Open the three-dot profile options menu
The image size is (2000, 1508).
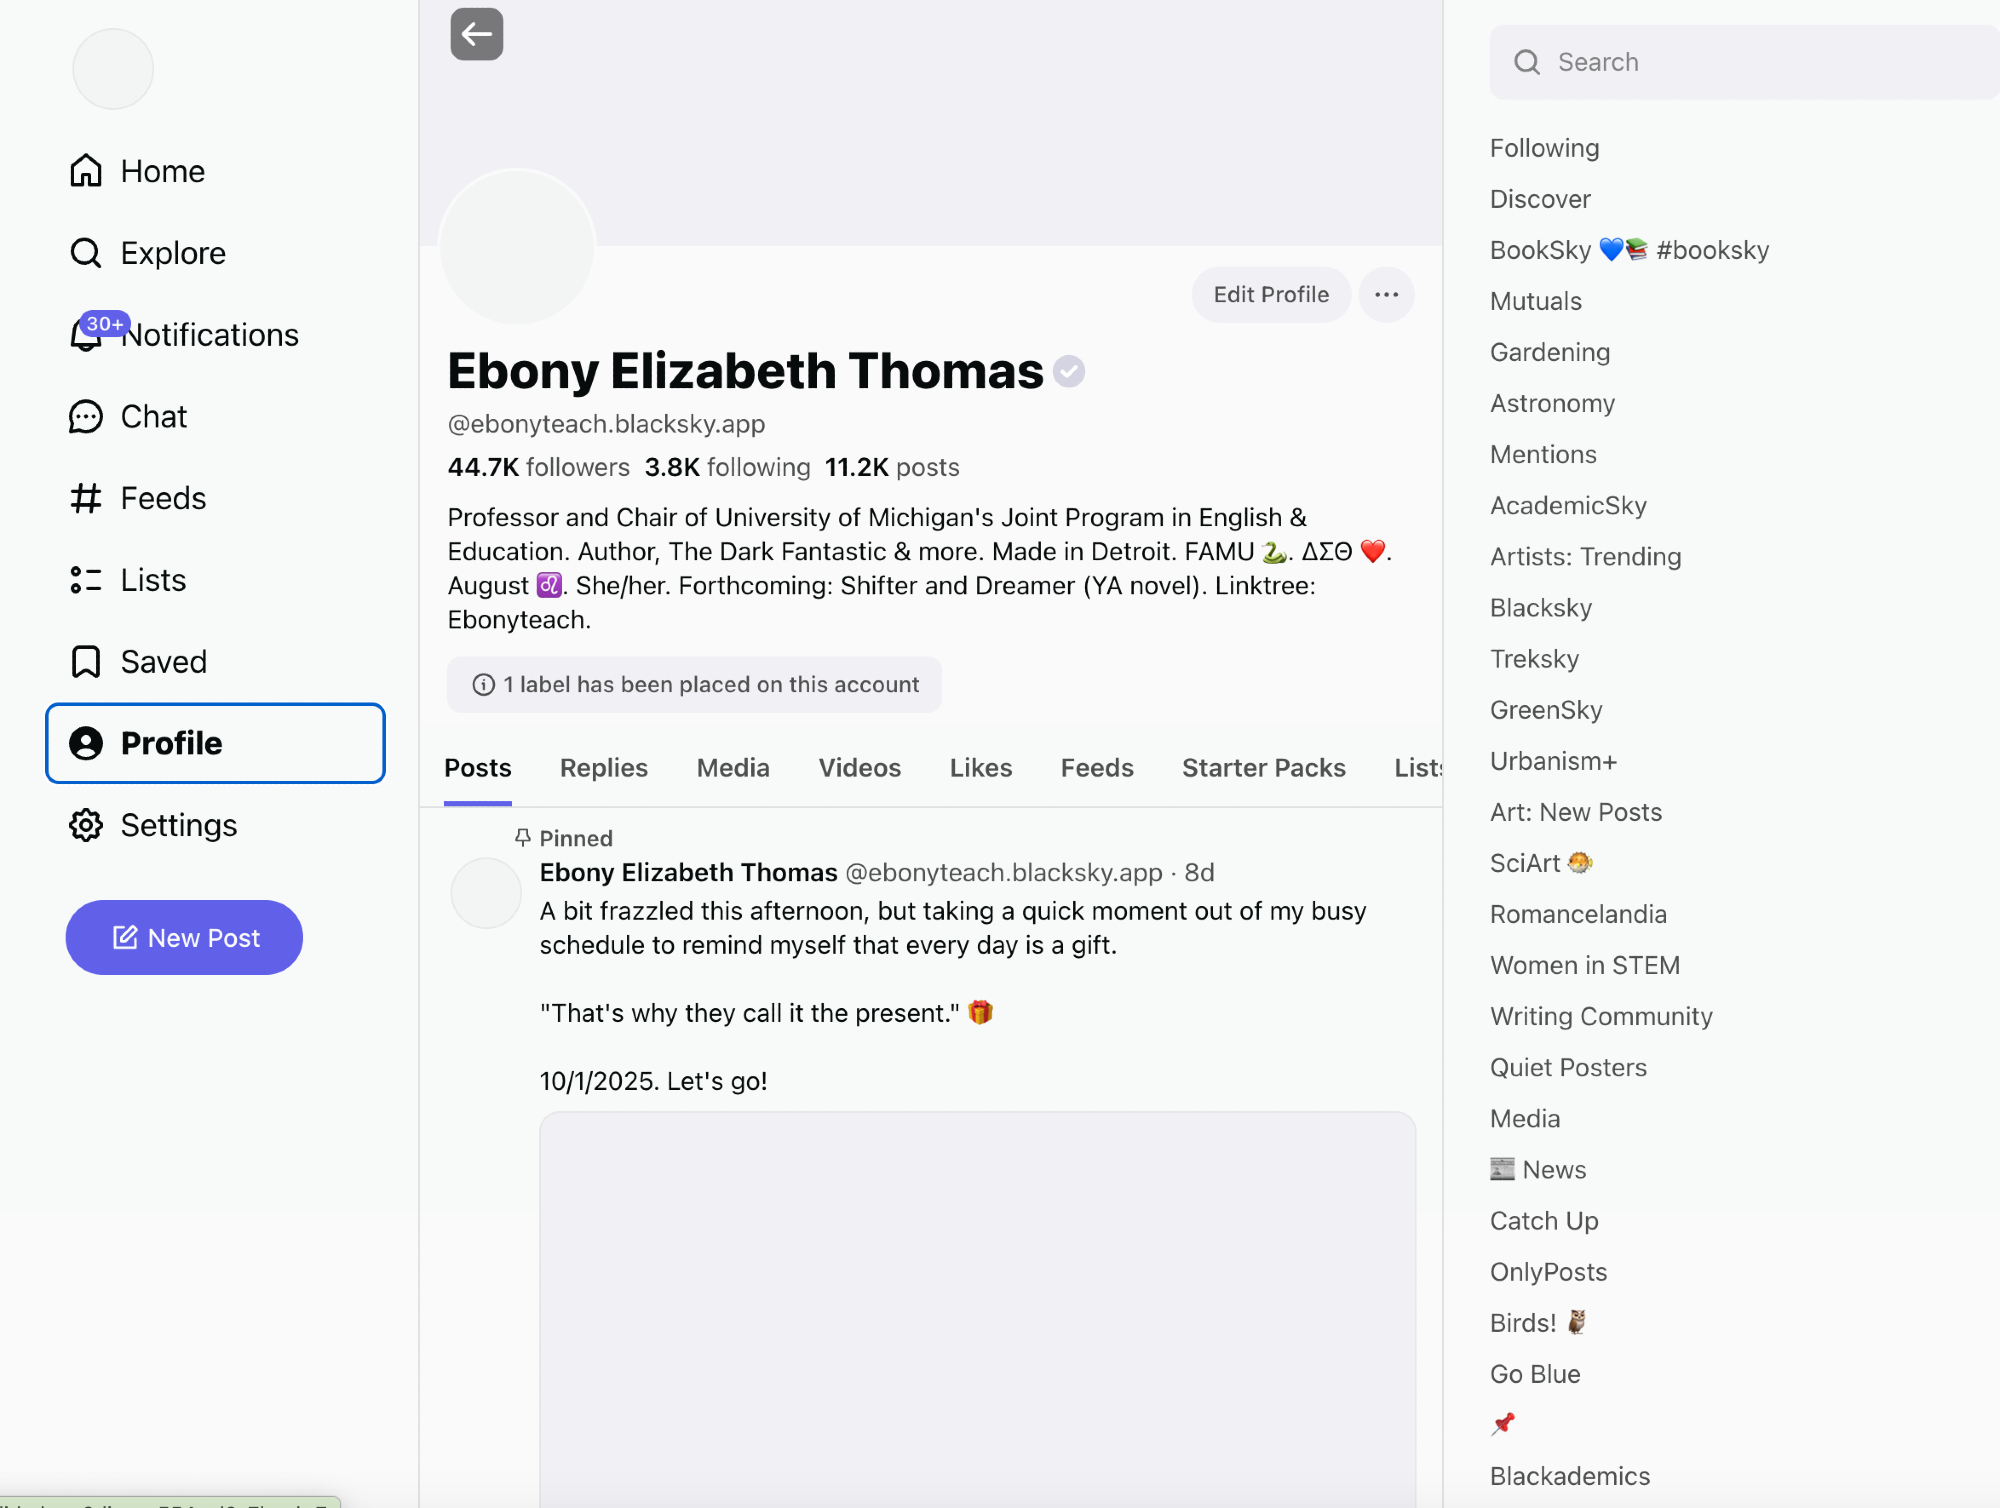pos(1386,295)
